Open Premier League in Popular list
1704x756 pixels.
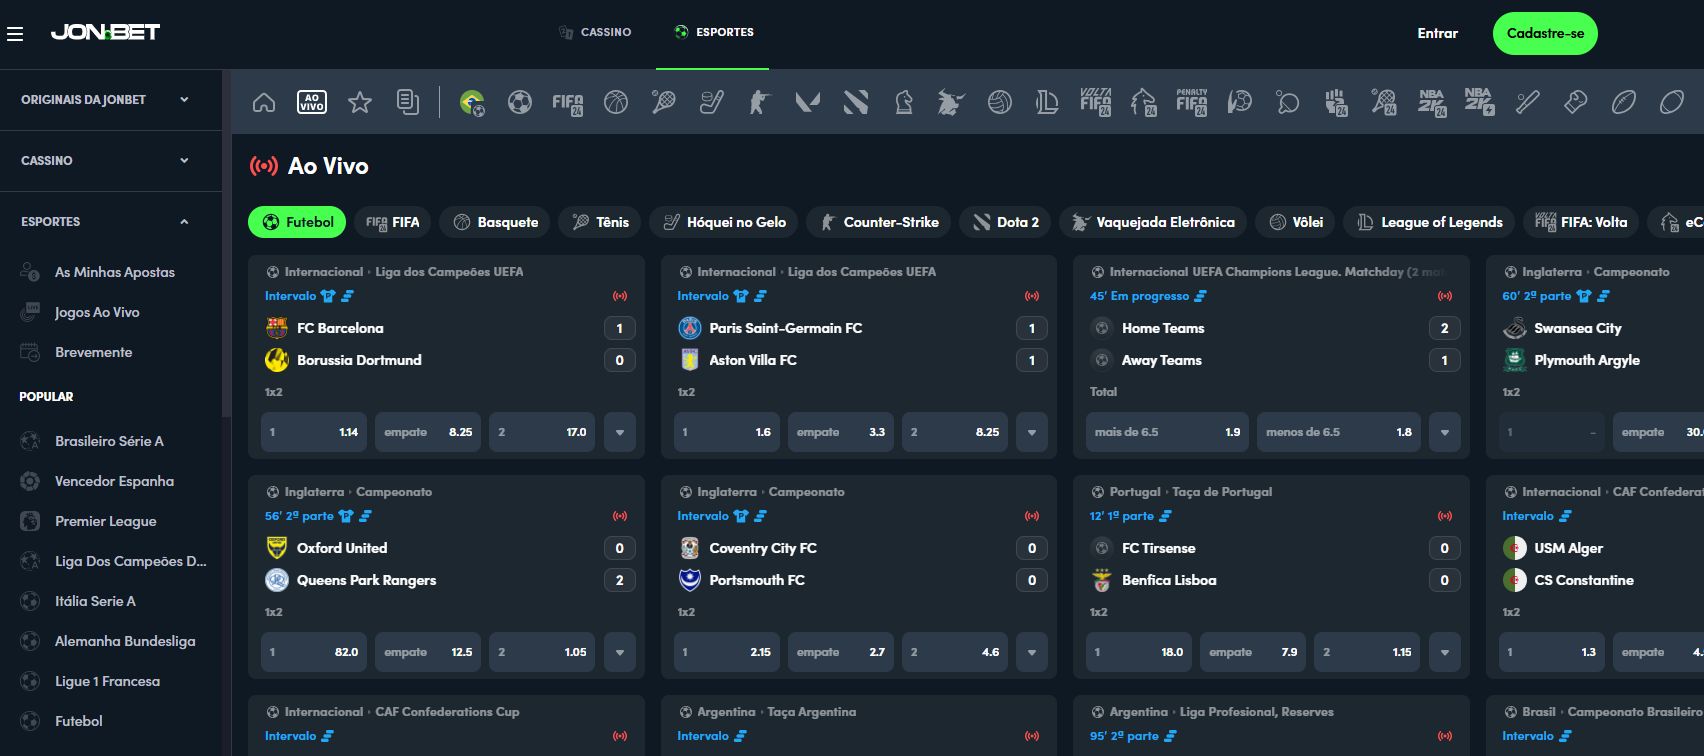[x=105, y=521]
